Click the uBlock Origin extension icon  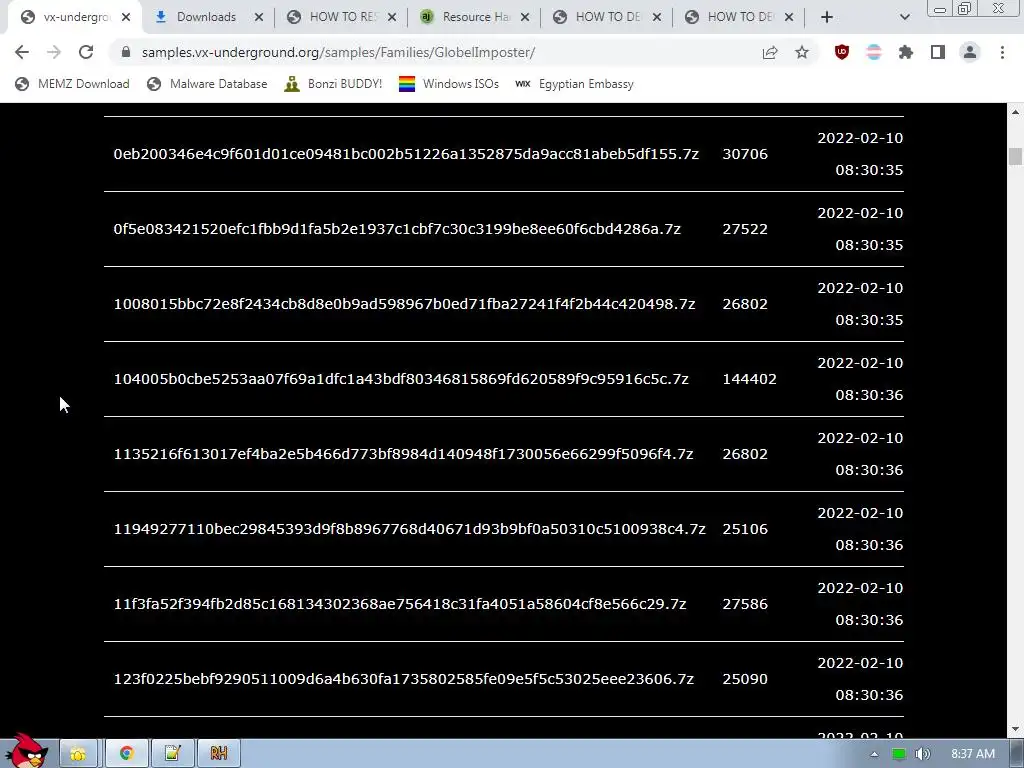point(842,52)
